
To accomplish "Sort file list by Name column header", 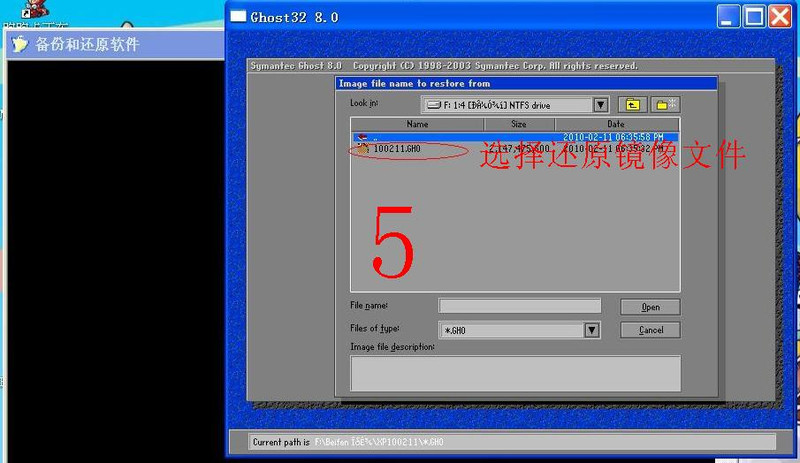I will click(x=417, y=124).
